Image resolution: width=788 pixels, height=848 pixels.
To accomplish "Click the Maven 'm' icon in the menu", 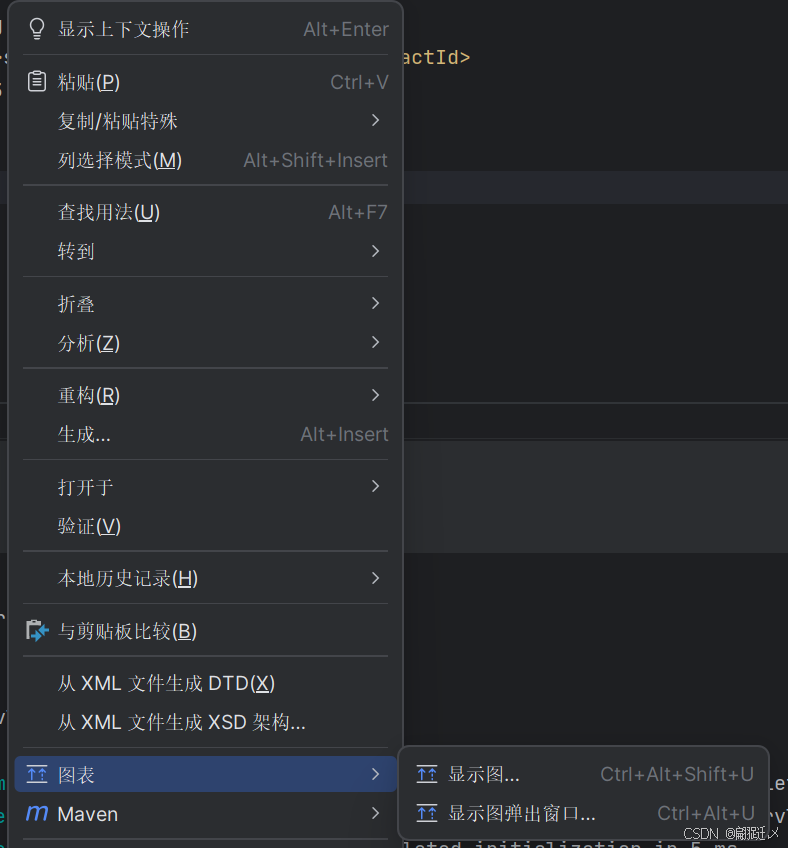I will click(x=37, y=814).
